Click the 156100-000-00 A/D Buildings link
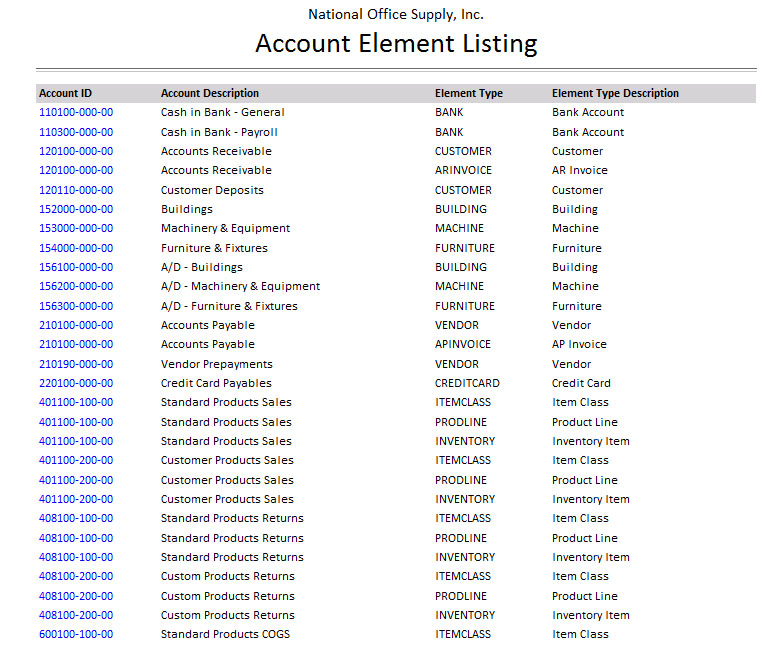 coord(76,267)
